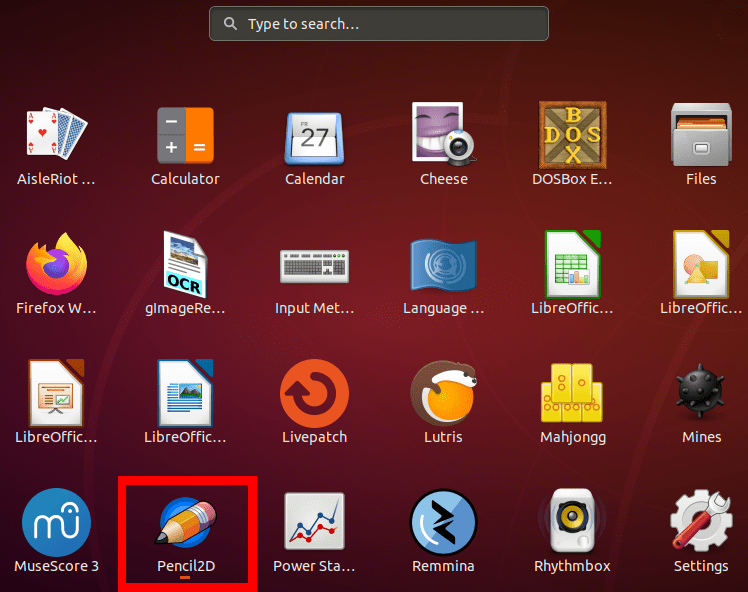Open the Calendar app icon
This screenshot has width=748, height=592.
pyautogui.click(x=314, y=138)
